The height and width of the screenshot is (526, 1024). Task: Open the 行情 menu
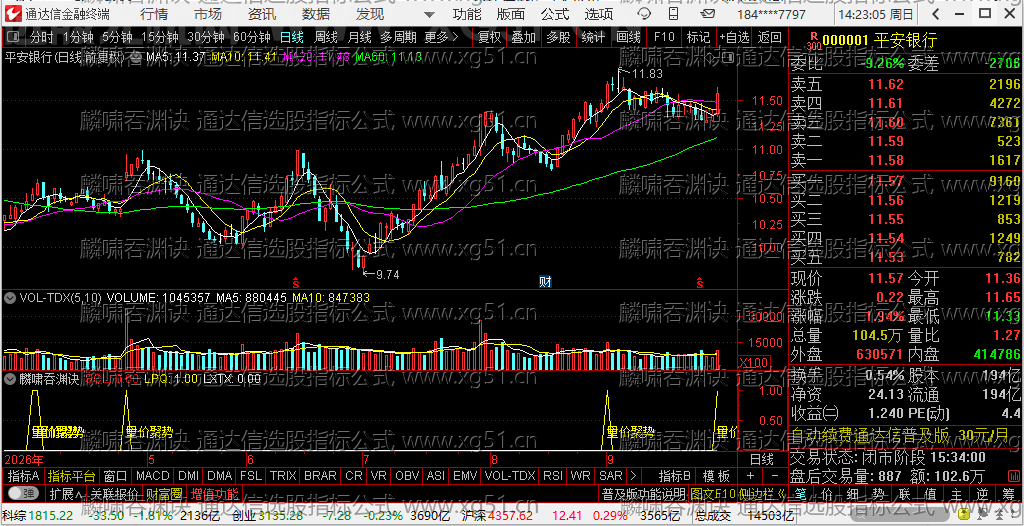(153, 14)
